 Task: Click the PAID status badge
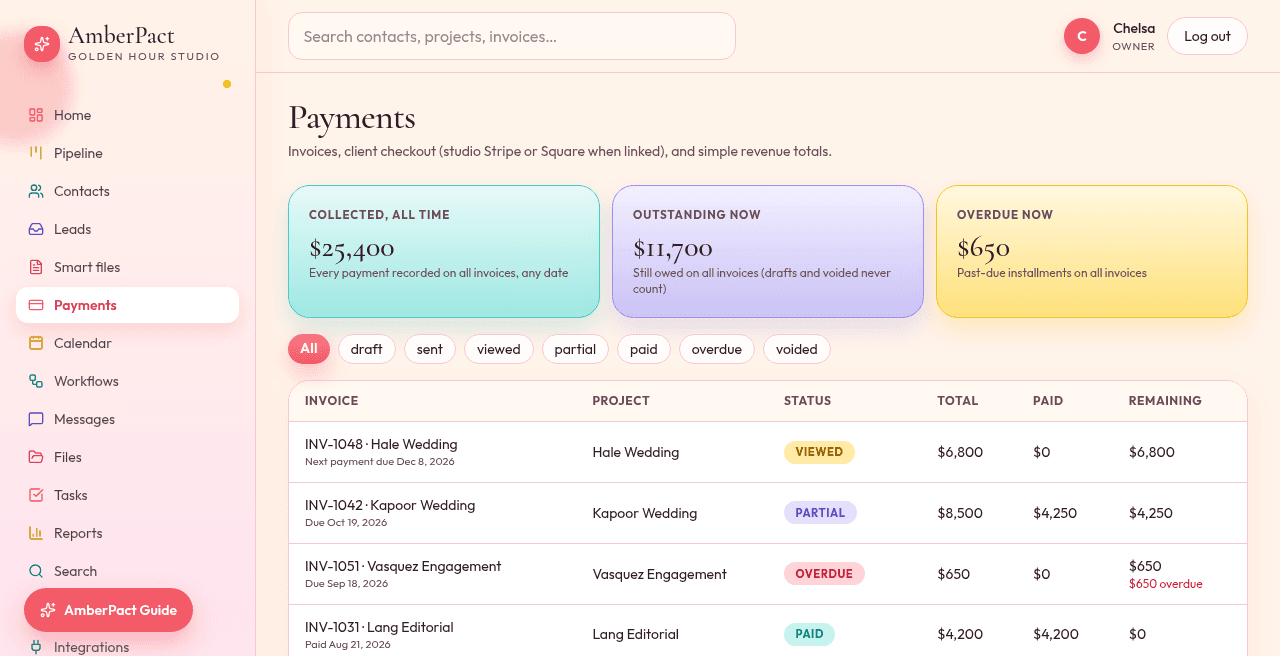coord(809,634)
